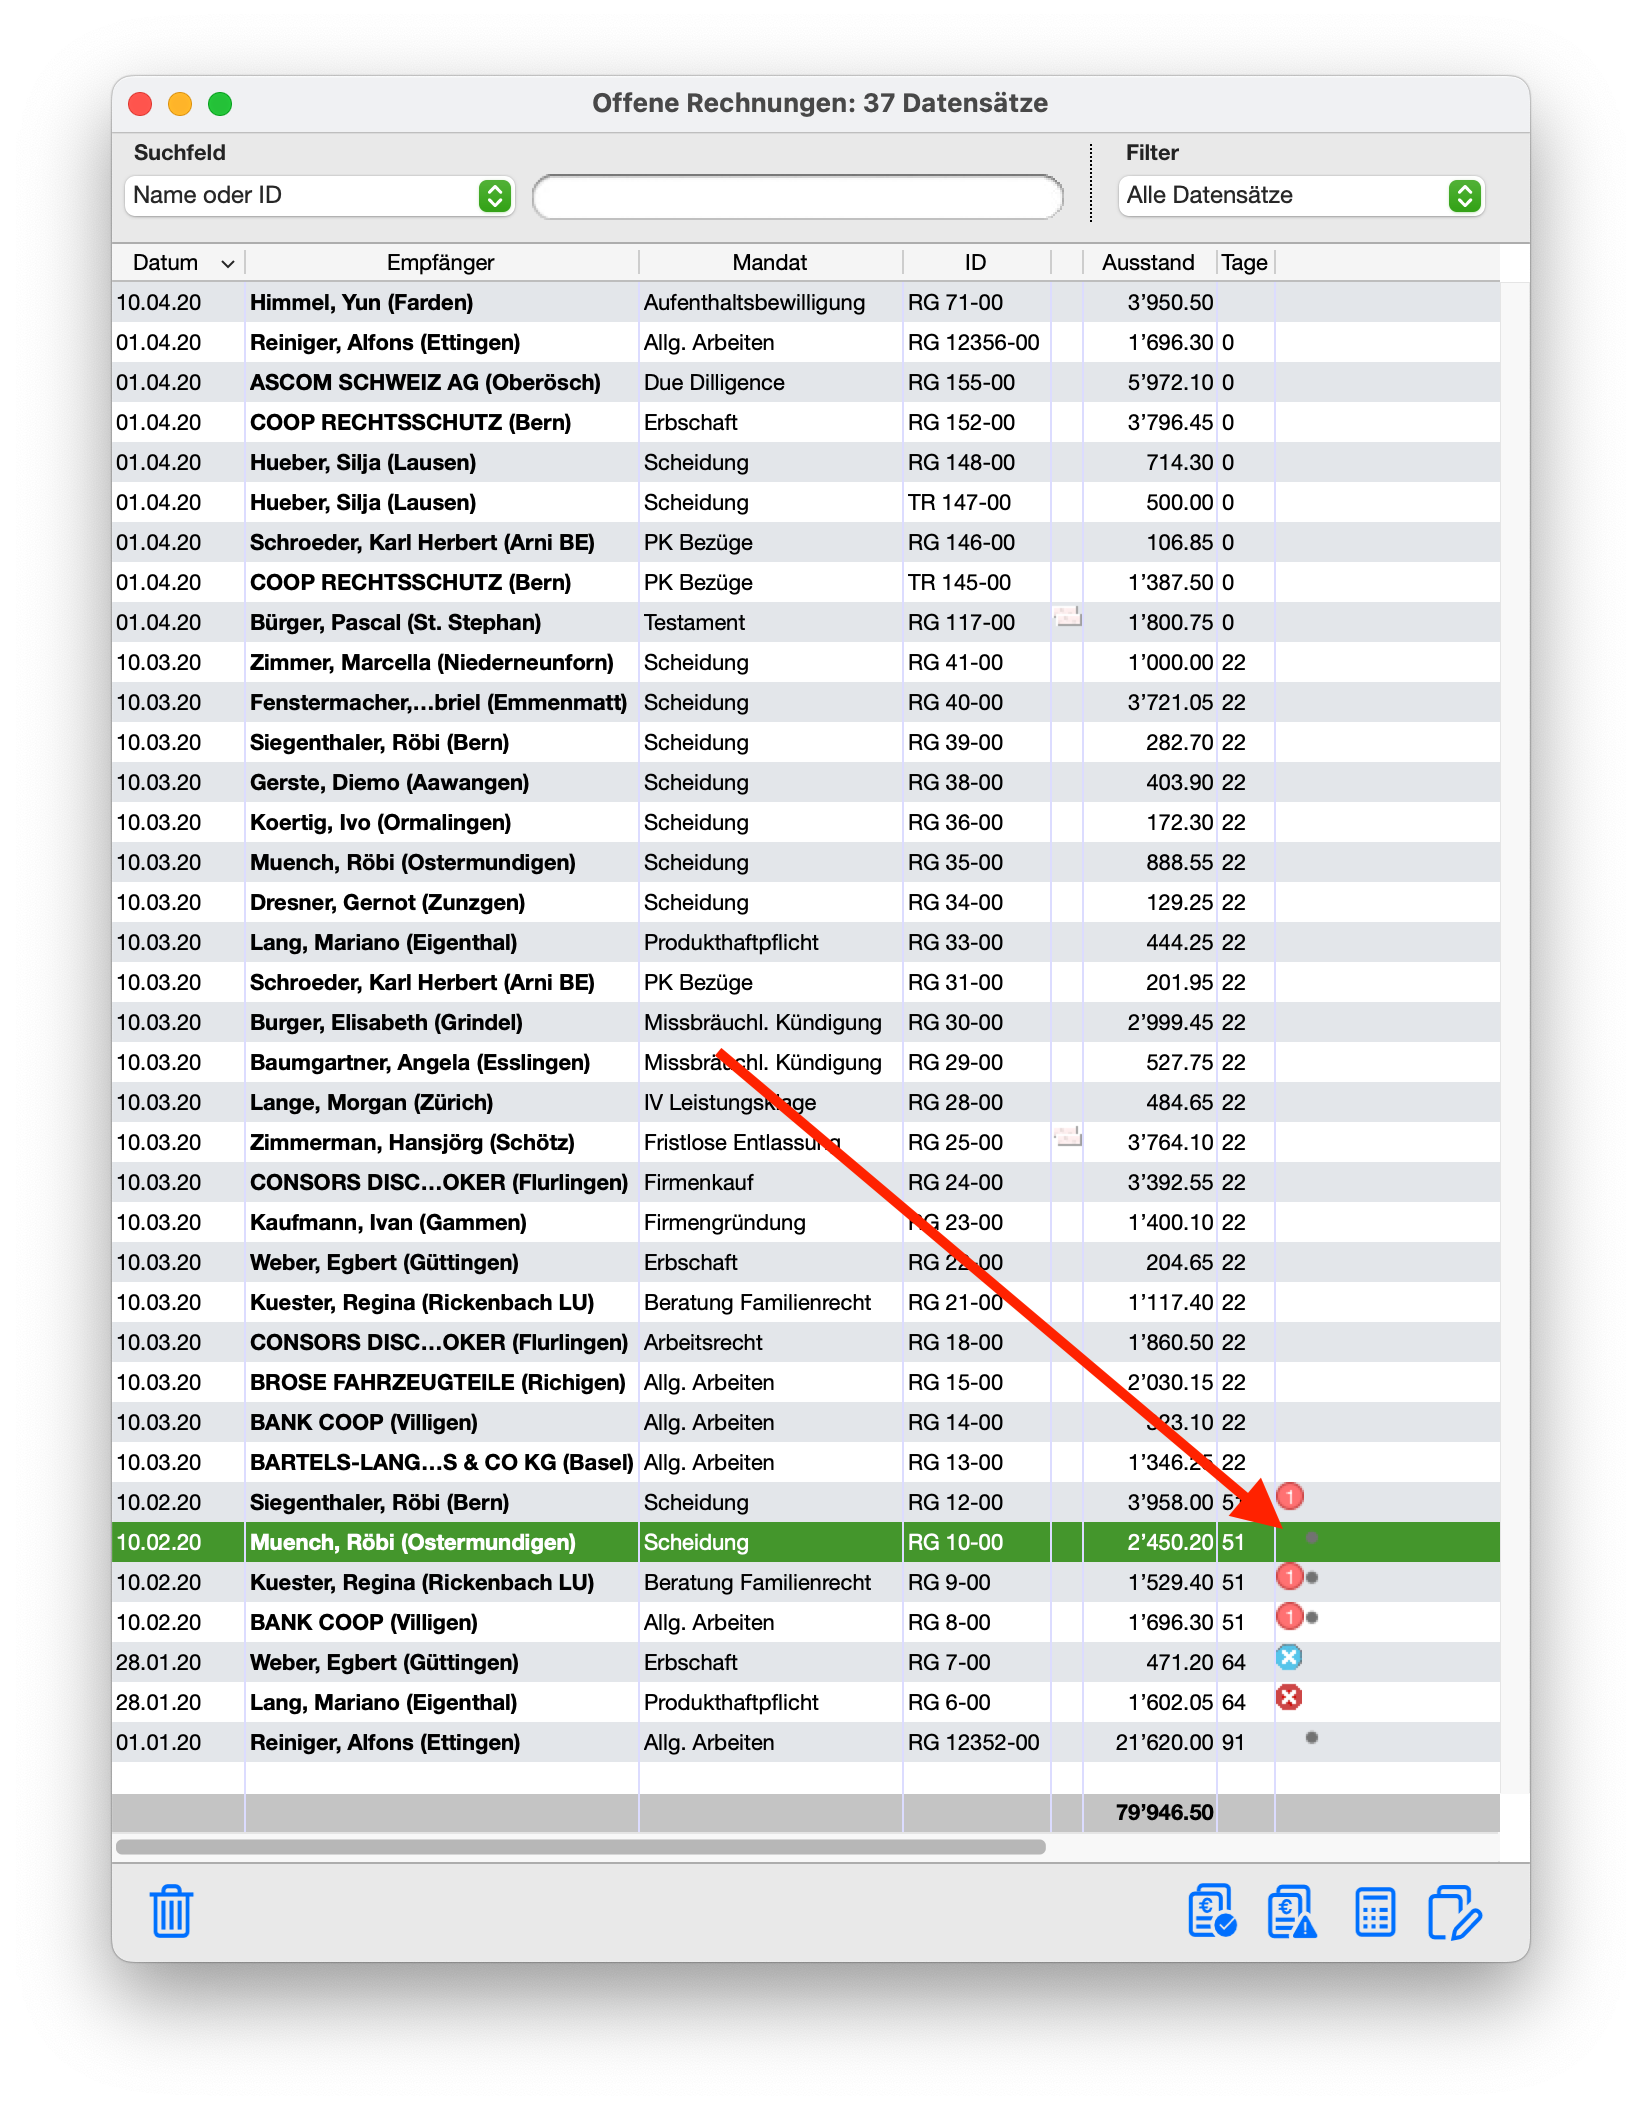Open the calculator icon in bottom toolbar
1642x2110 pixels.
(1375, 1912)
